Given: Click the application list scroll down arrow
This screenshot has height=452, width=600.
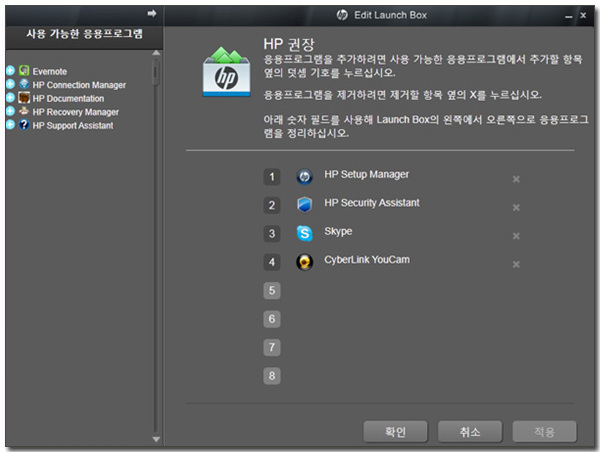Looking at the screenshot, I should coord(156,439).
